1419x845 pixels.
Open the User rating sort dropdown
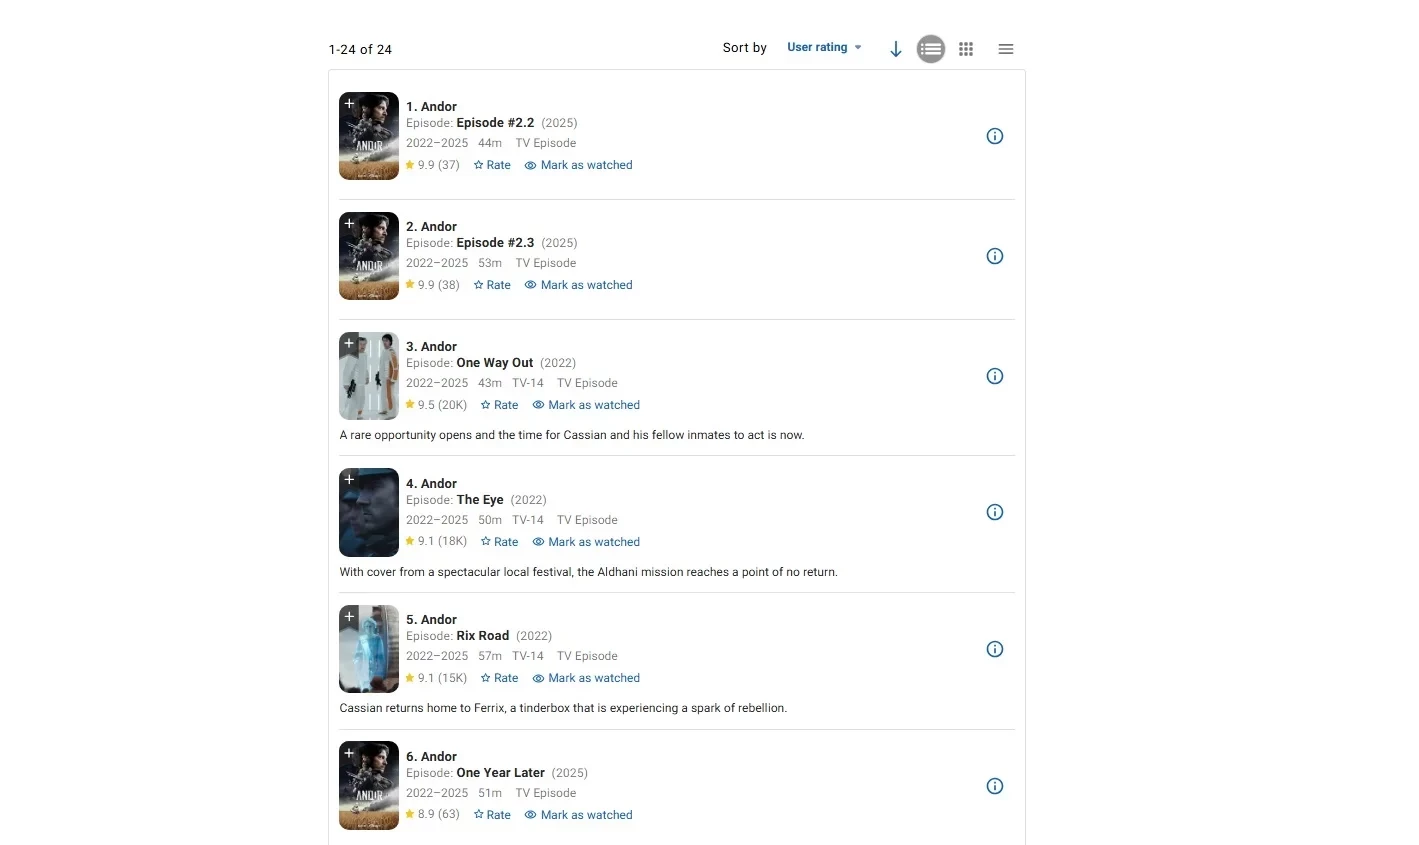(x=824, y=47)
